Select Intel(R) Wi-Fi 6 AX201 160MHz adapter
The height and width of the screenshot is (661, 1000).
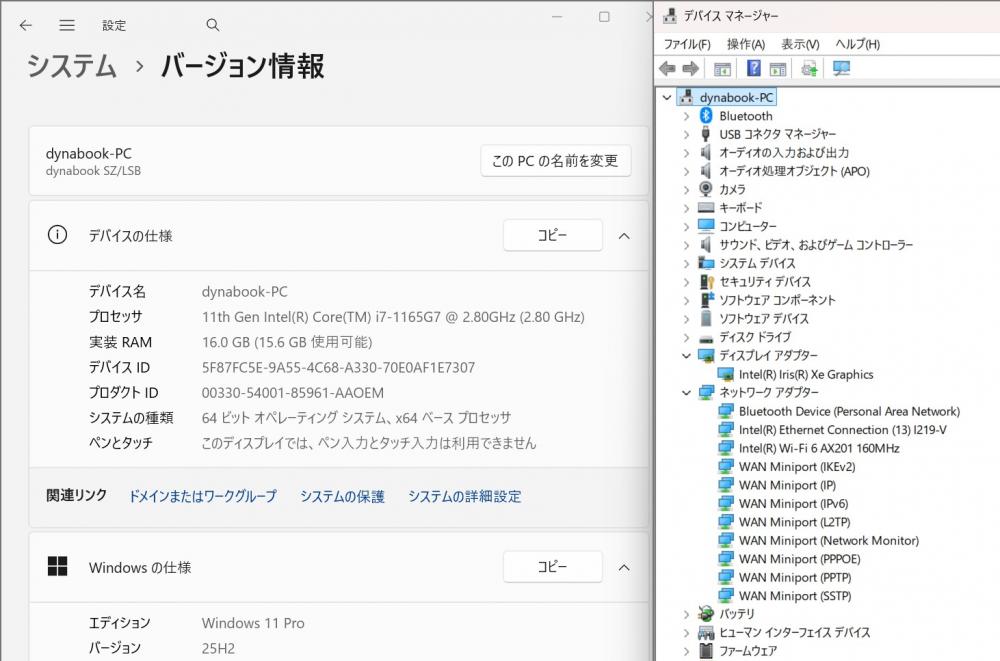coord(818,448)
